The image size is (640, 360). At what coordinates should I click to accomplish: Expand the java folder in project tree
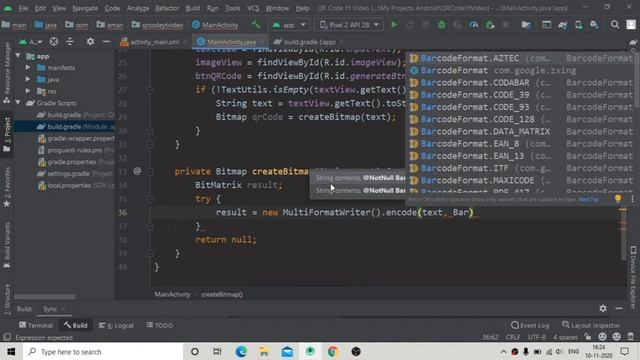click(28, 79)
